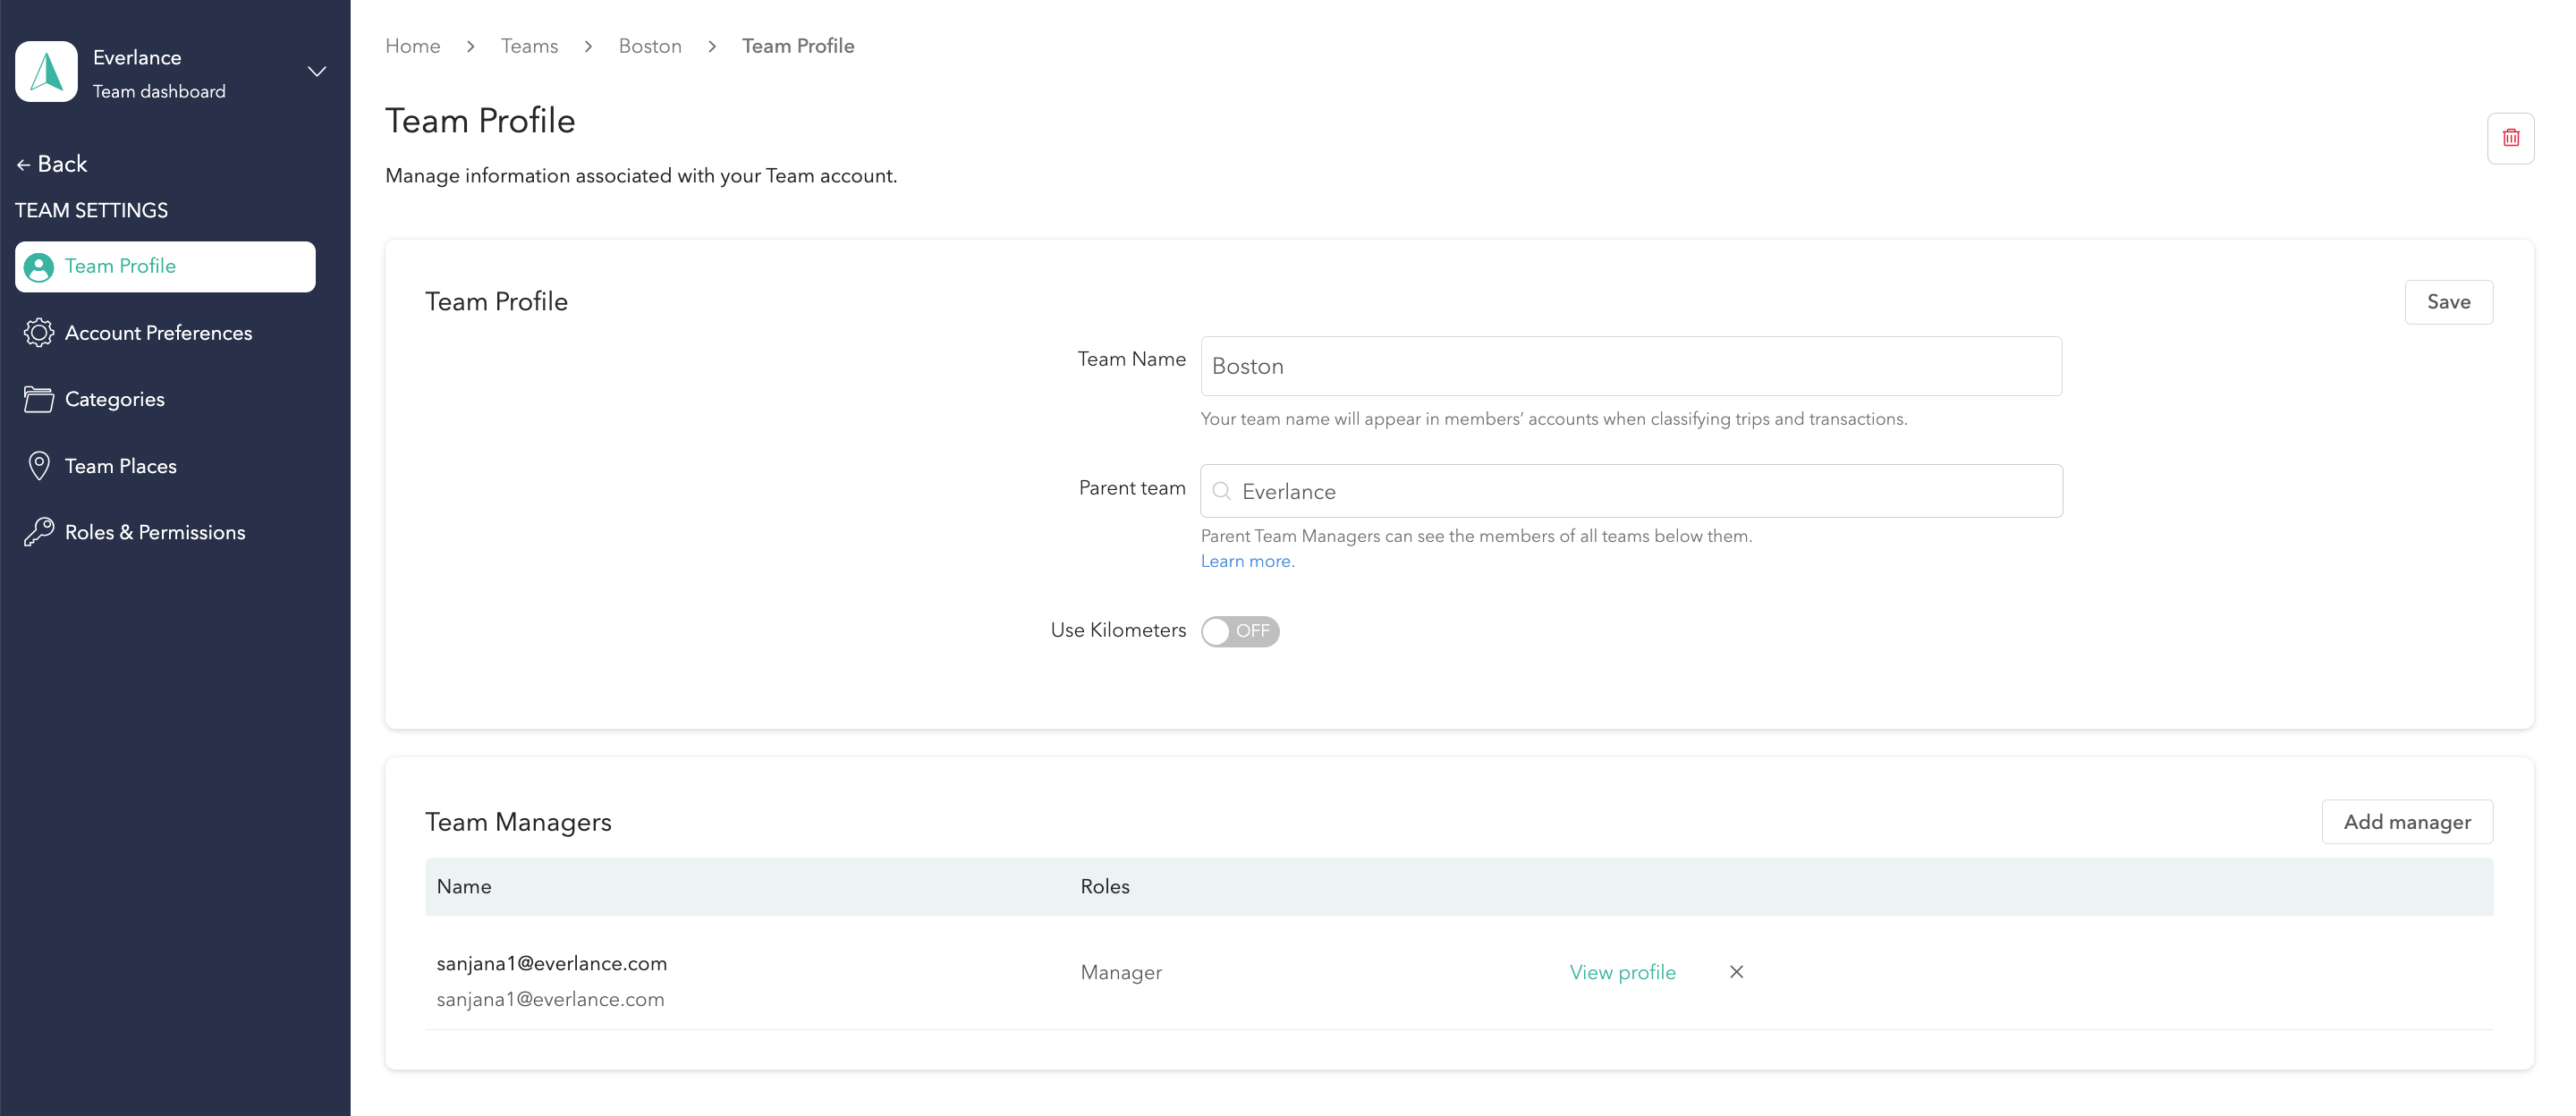Remove manager sanjana1 with X icon
The height and width of the screenshot is (1116, 2576).
pos(1736,972)
